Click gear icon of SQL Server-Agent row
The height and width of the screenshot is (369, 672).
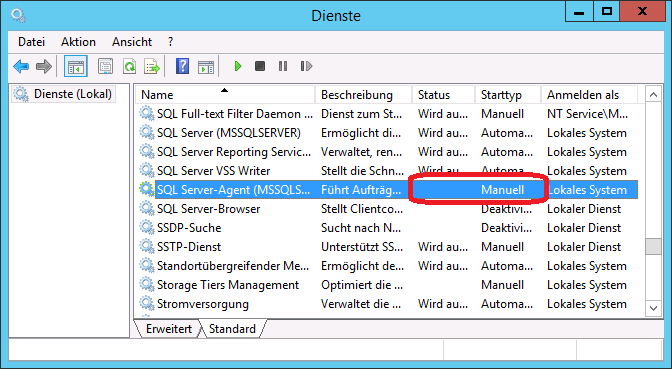(x=147, y=189)
